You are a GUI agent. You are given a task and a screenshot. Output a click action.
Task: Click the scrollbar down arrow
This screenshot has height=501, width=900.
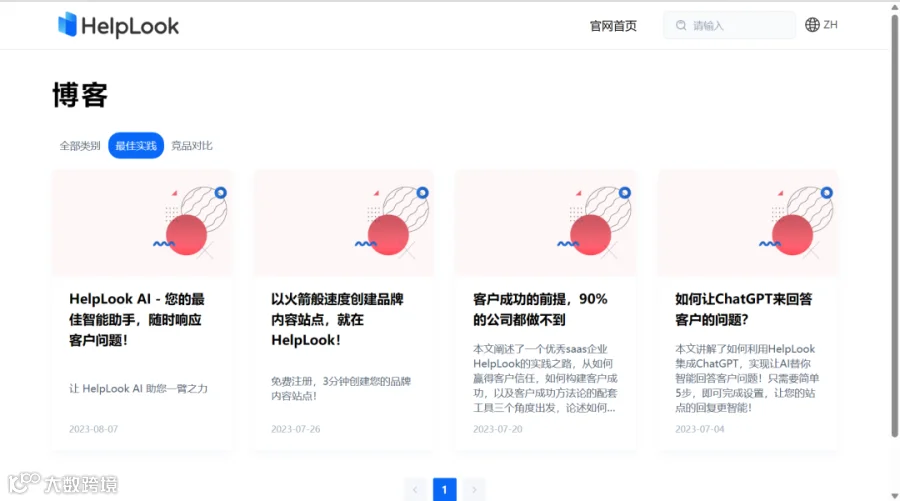894,496
